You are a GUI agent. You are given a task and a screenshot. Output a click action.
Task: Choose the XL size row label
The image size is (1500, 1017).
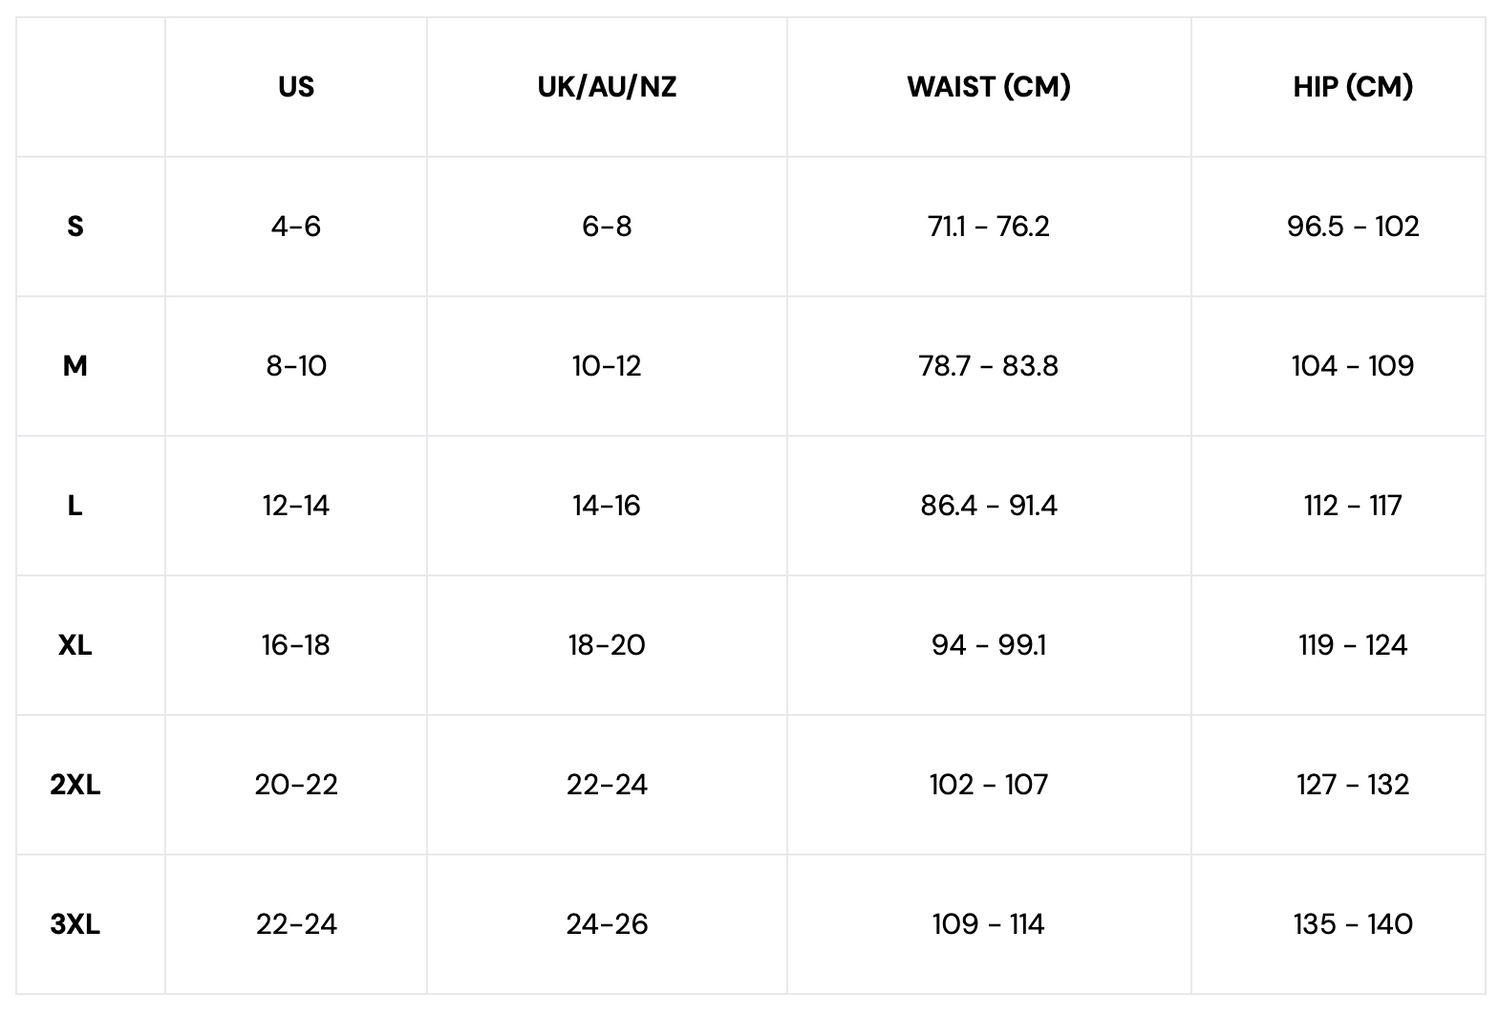pyautogui.click(x=75, y=645)
